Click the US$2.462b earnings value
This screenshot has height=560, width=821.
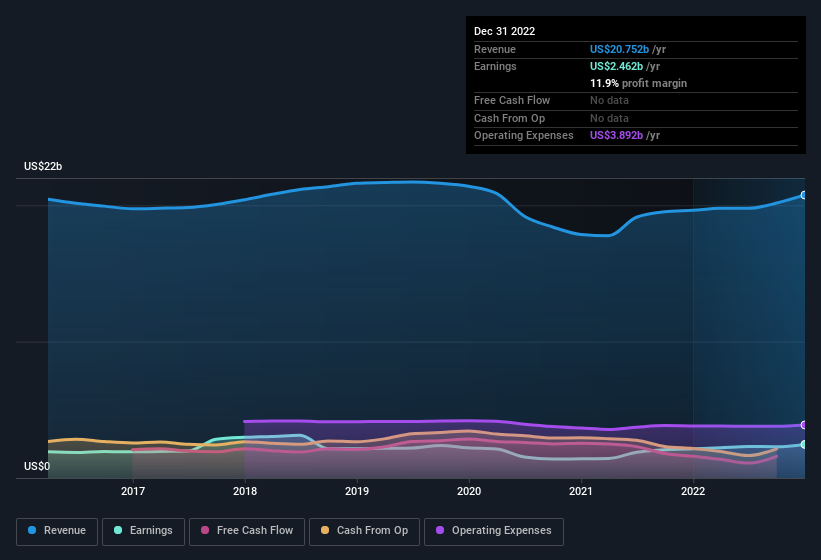tap(616, 66)
